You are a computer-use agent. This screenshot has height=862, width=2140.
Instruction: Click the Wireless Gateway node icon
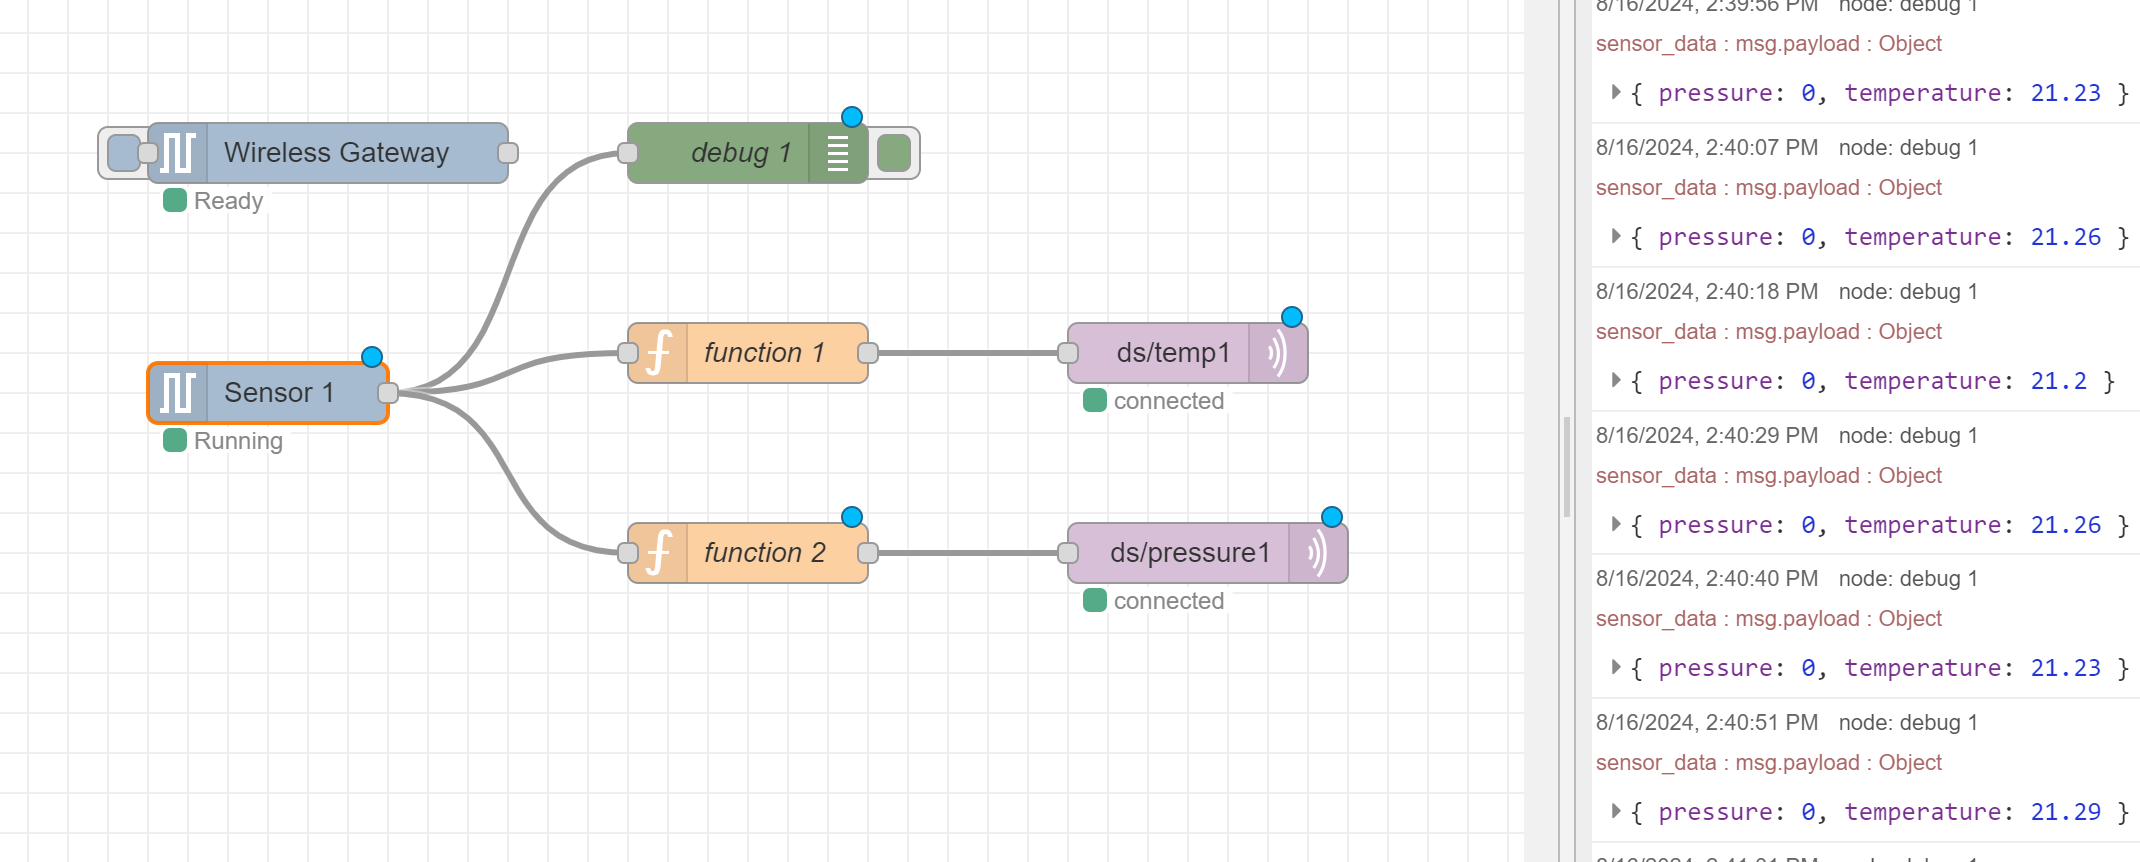[x=178, y=153]
